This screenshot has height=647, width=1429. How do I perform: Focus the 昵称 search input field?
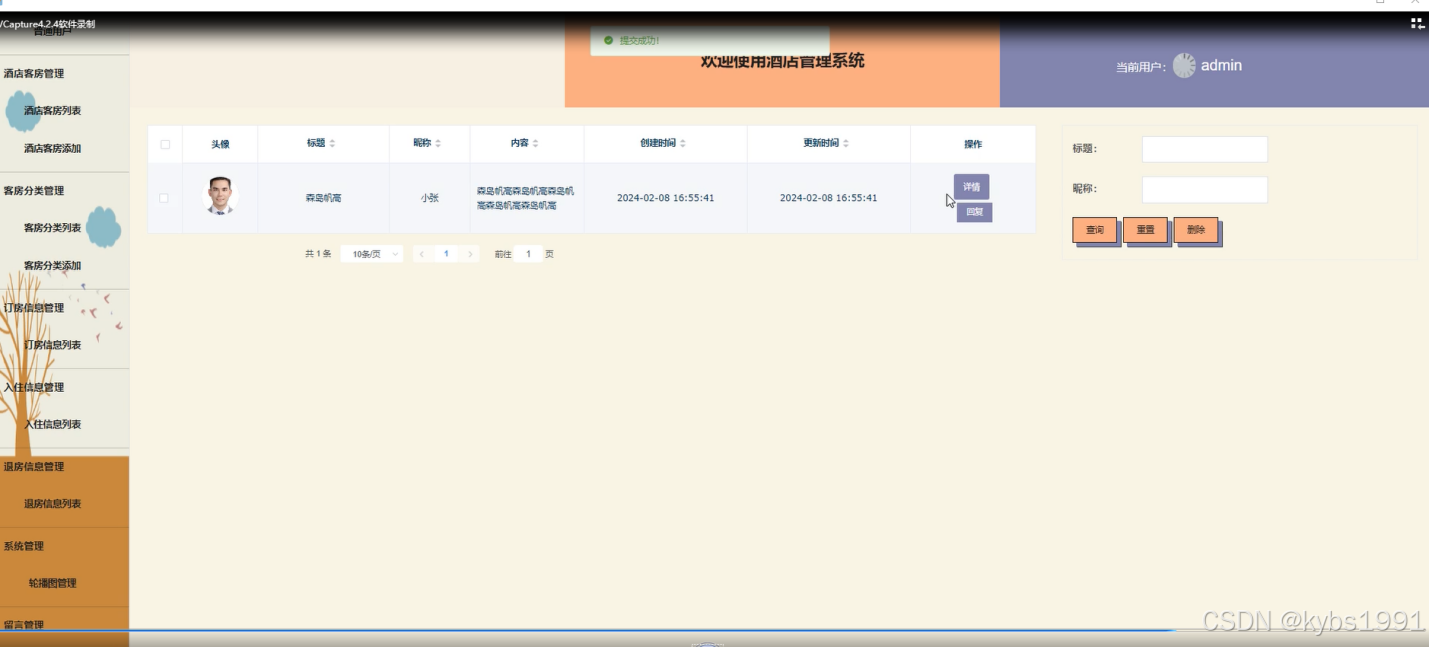tap(1205, 190)
